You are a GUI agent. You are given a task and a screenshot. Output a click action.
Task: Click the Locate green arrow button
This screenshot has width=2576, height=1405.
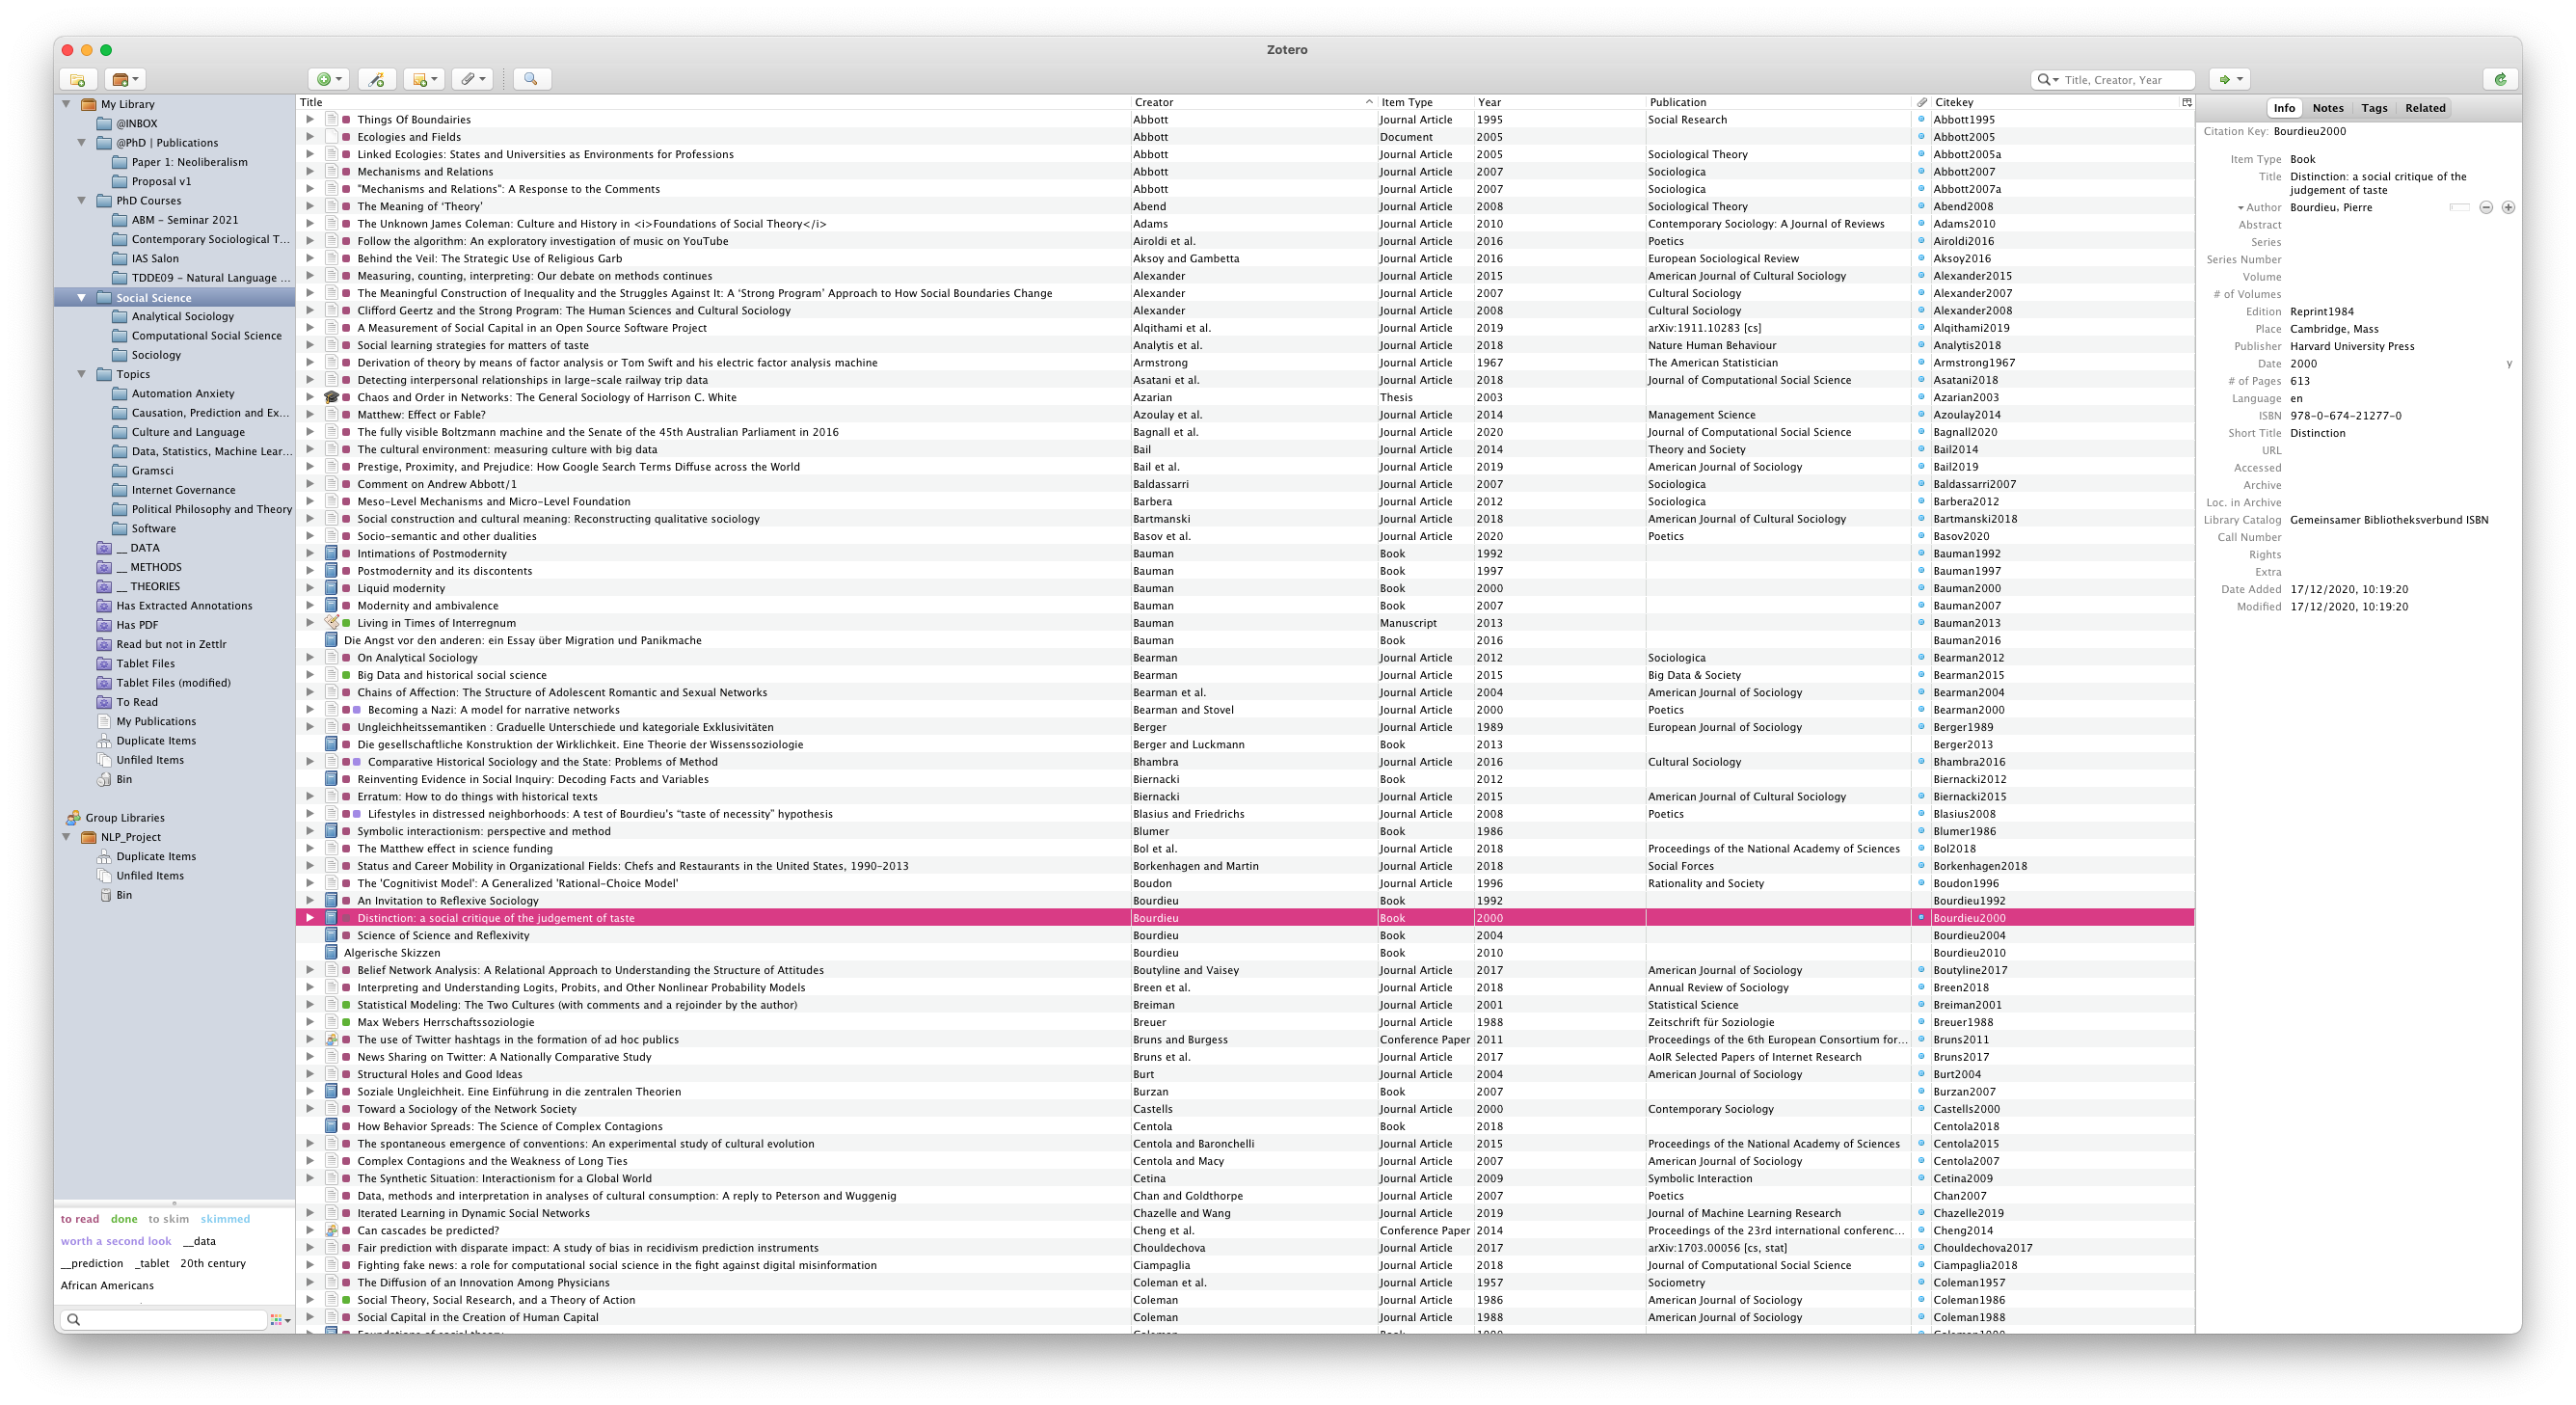point(2228,79)
